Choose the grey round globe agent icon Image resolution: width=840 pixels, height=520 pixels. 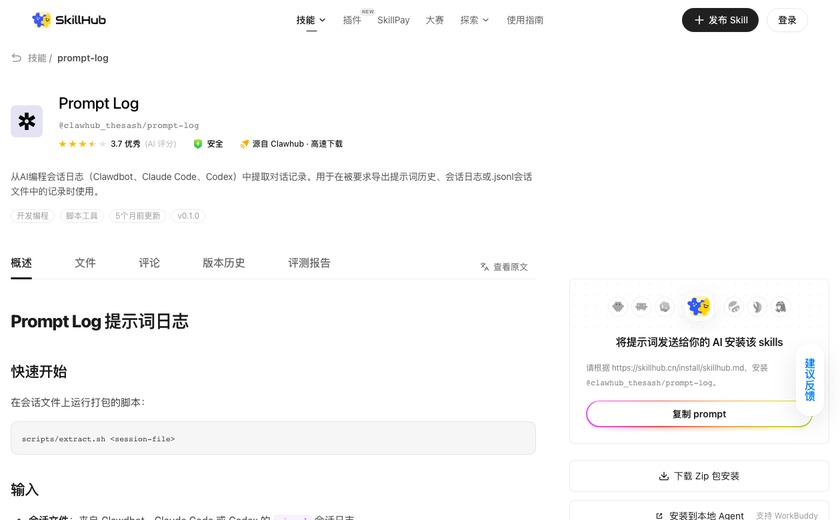665,307
